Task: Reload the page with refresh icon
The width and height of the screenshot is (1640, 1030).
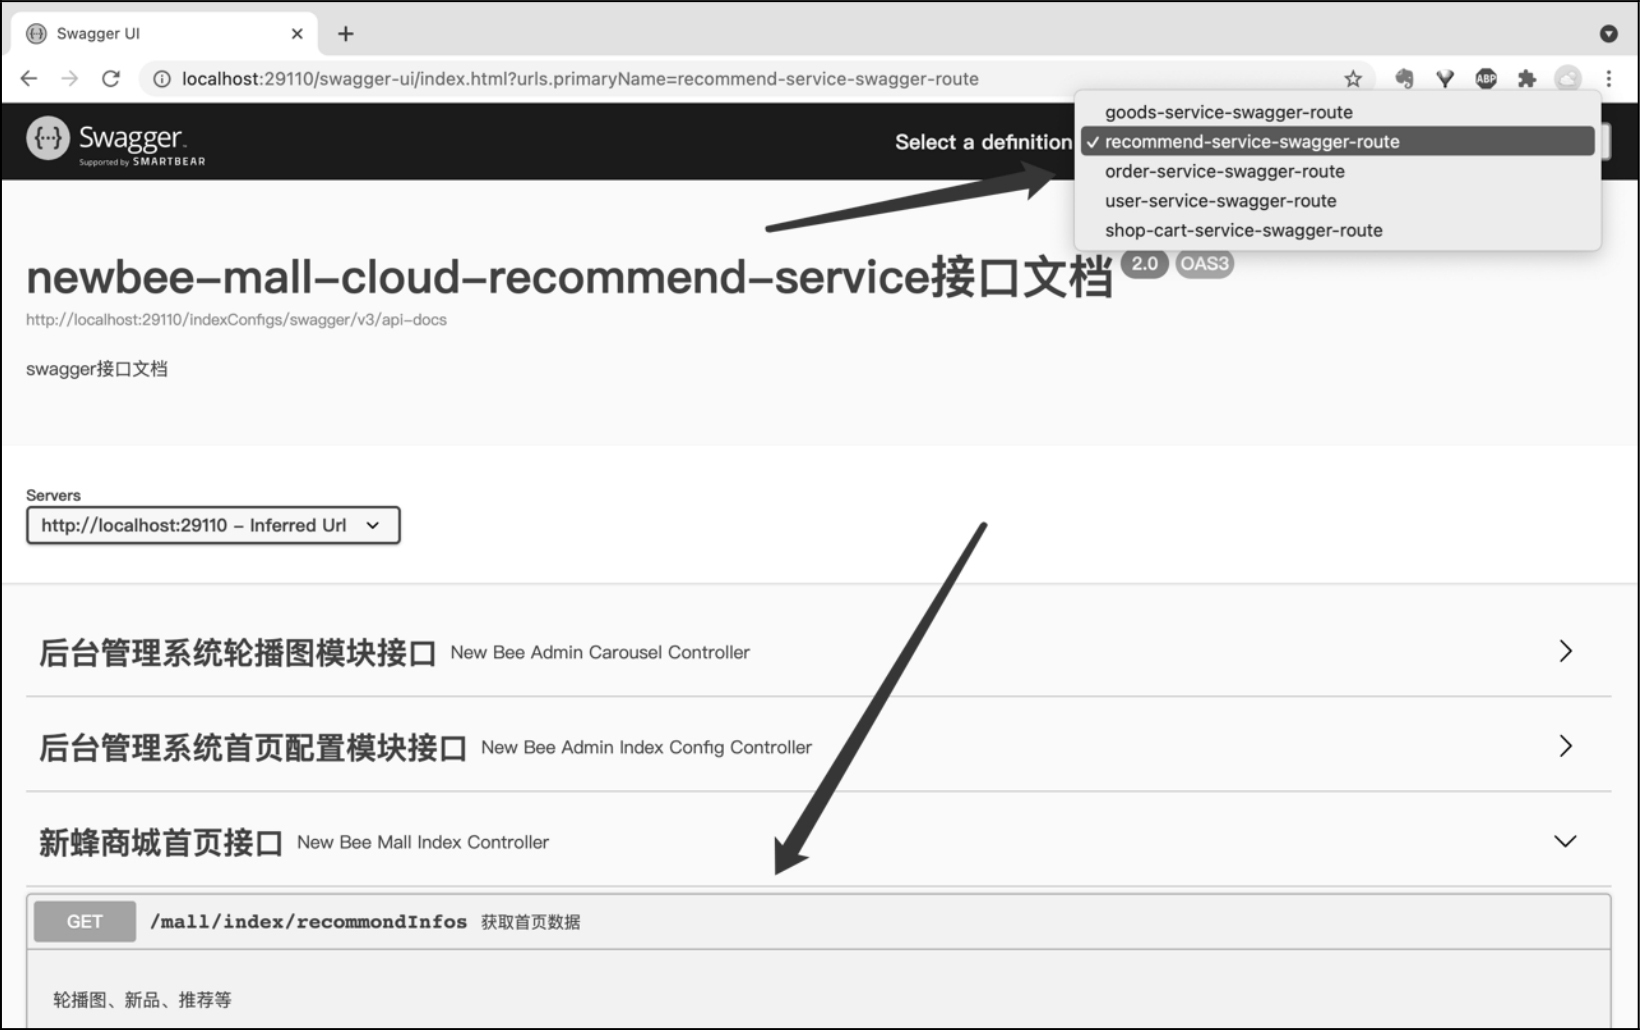Action: [111, 78]
